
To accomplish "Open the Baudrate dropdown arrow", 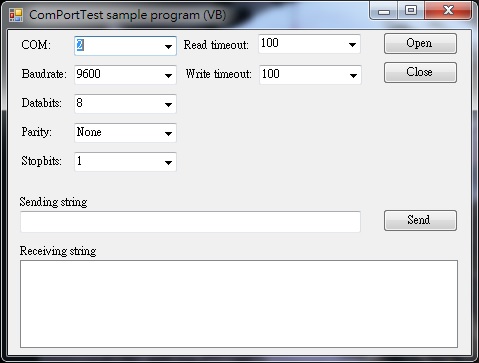I will [168, 75].
